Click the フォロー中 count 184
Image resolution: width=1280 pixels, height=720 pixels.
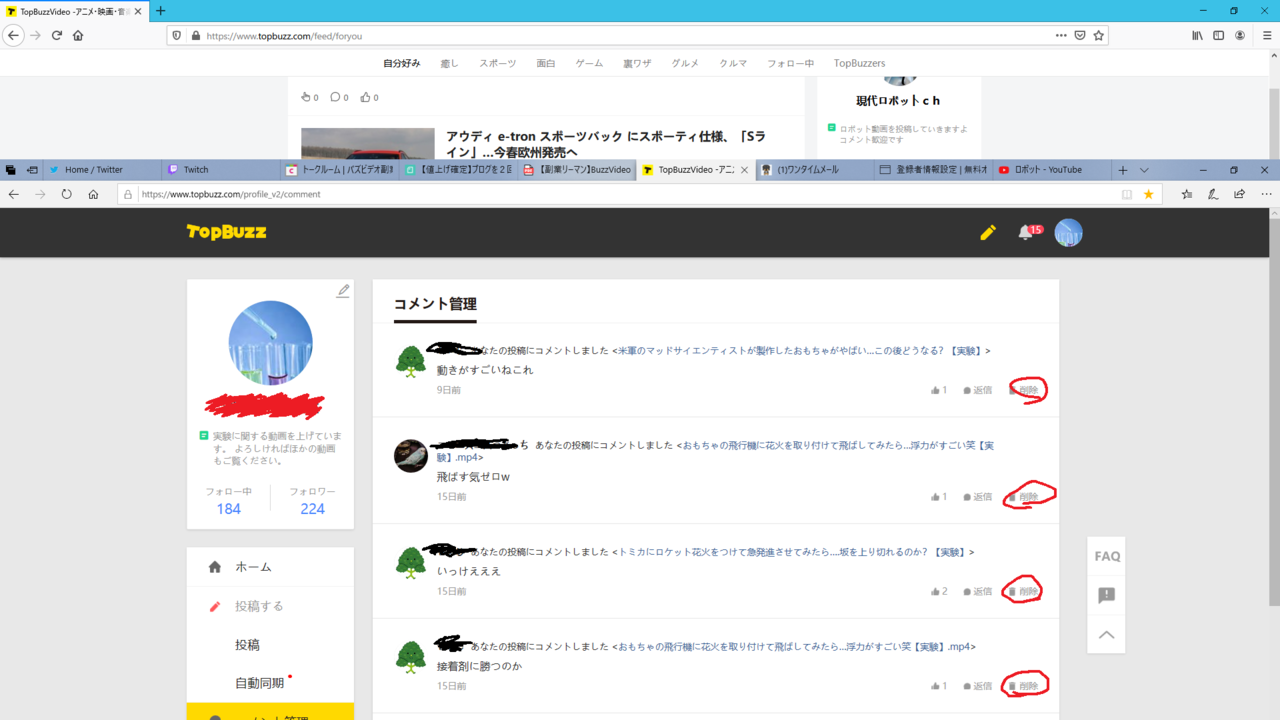click(x=228, y=509)
